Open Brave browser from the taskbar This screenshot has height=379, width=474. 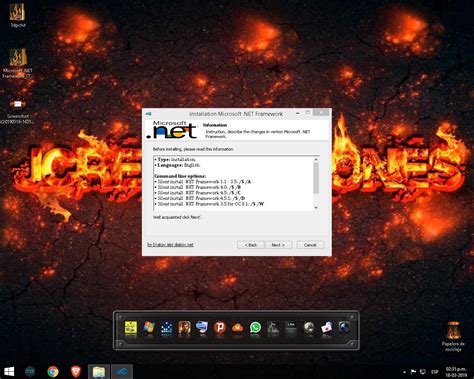click(76, 371)
